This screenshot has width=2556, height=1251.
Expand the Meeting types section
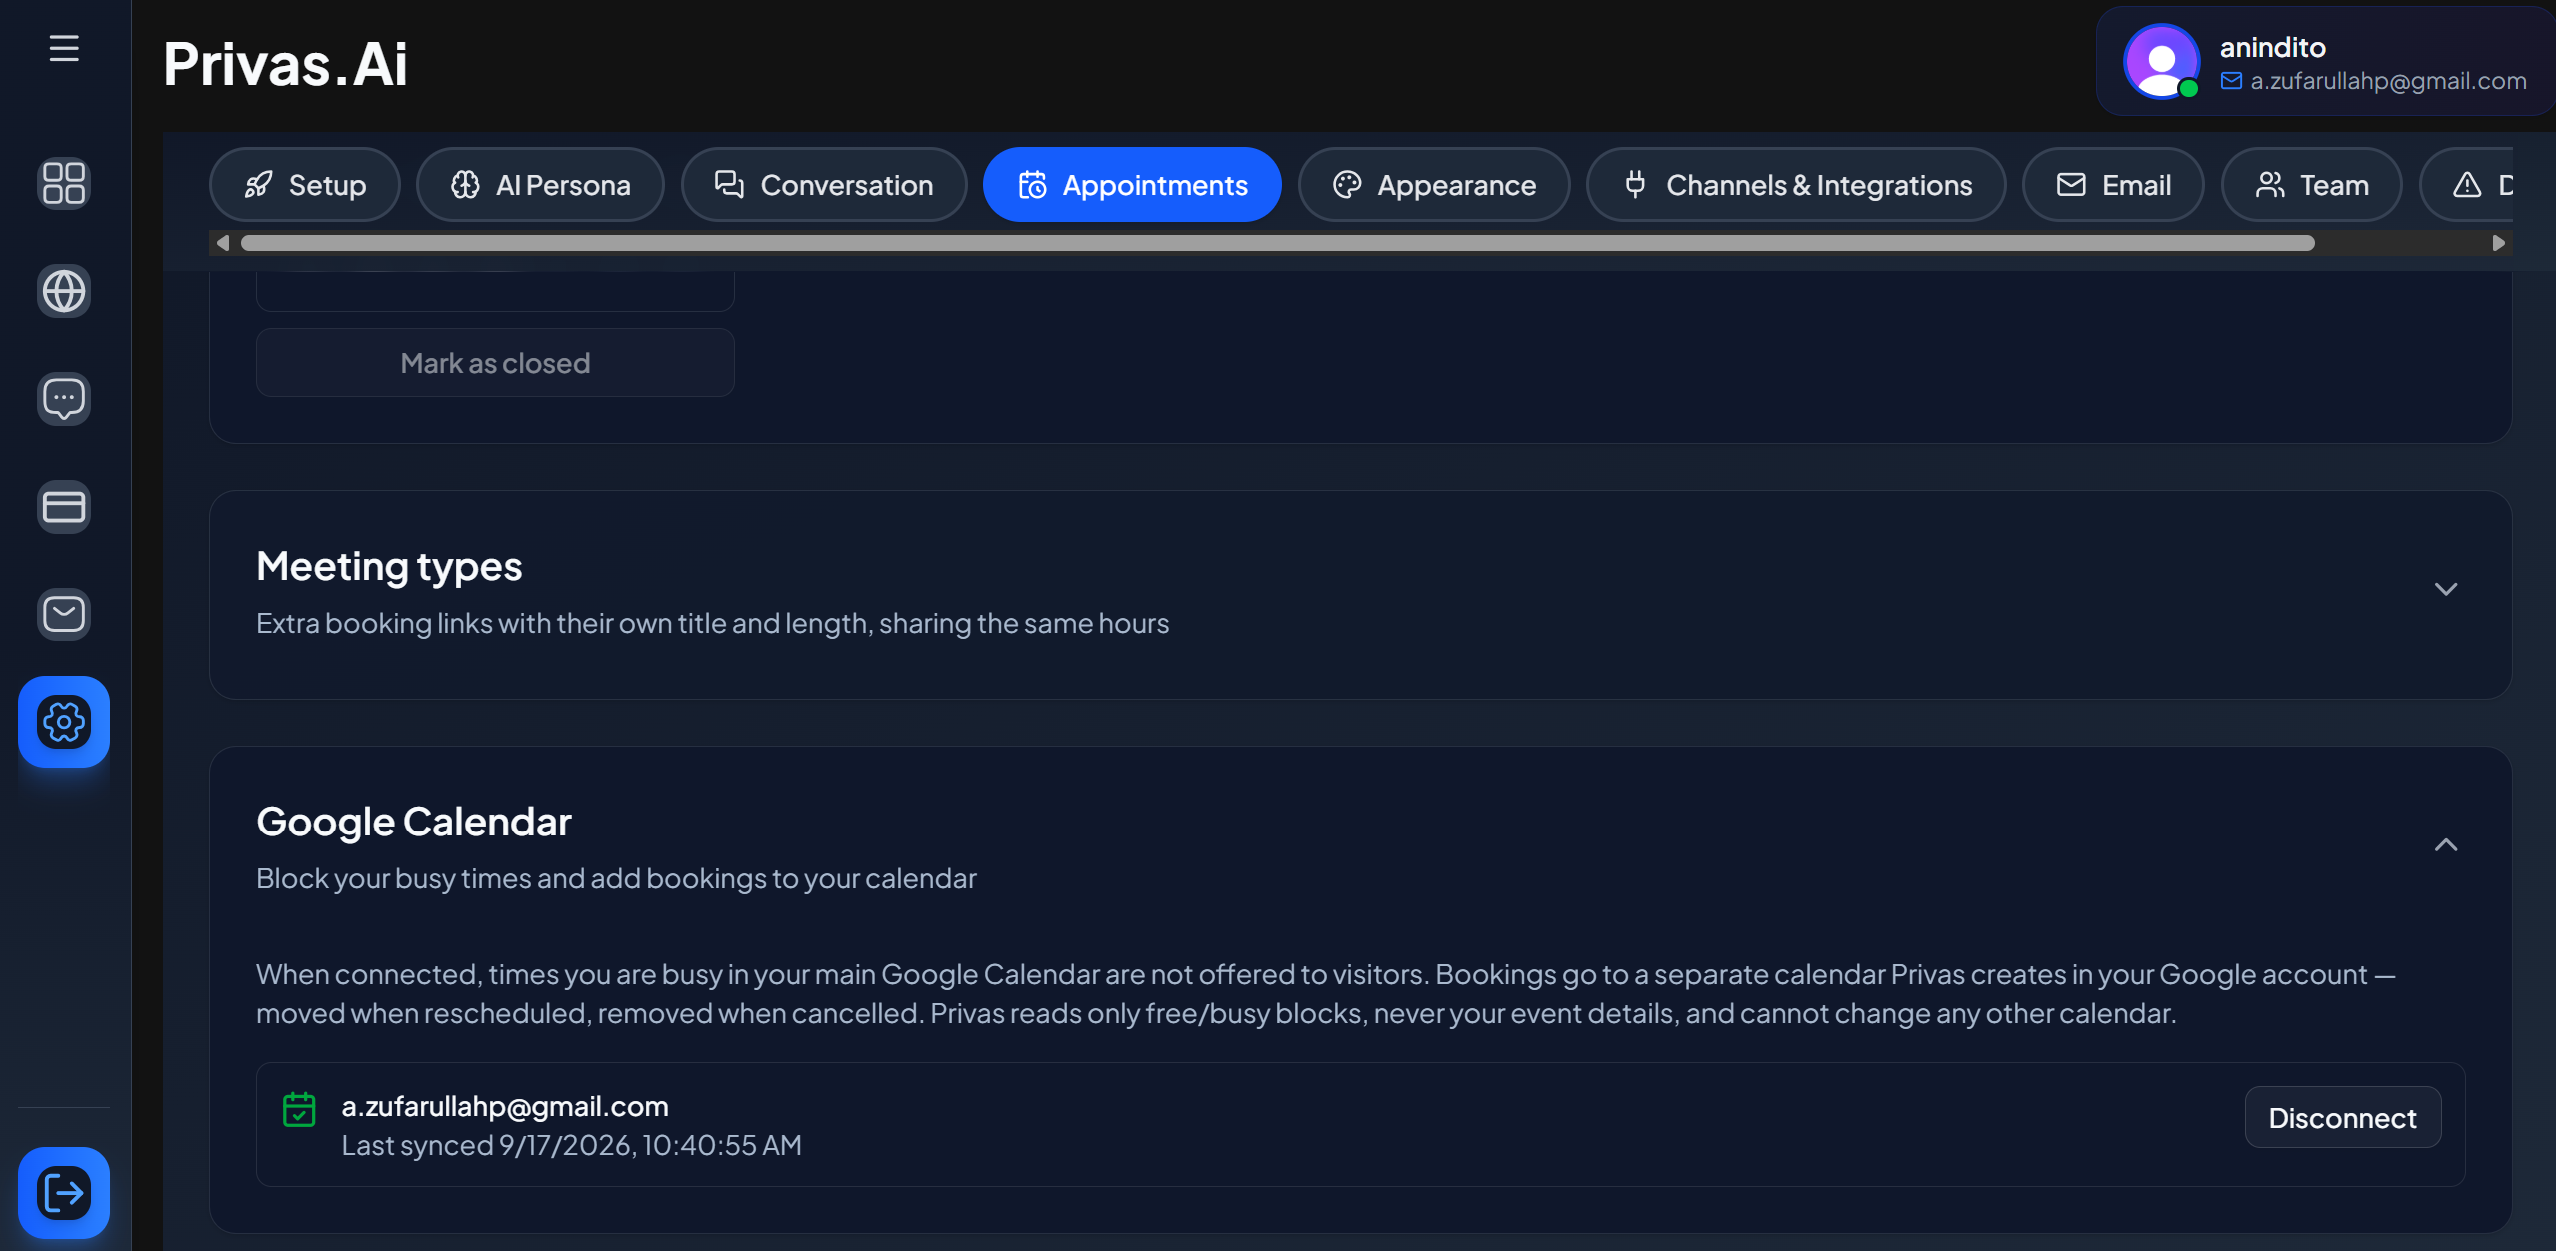(x=2446, y=589)
